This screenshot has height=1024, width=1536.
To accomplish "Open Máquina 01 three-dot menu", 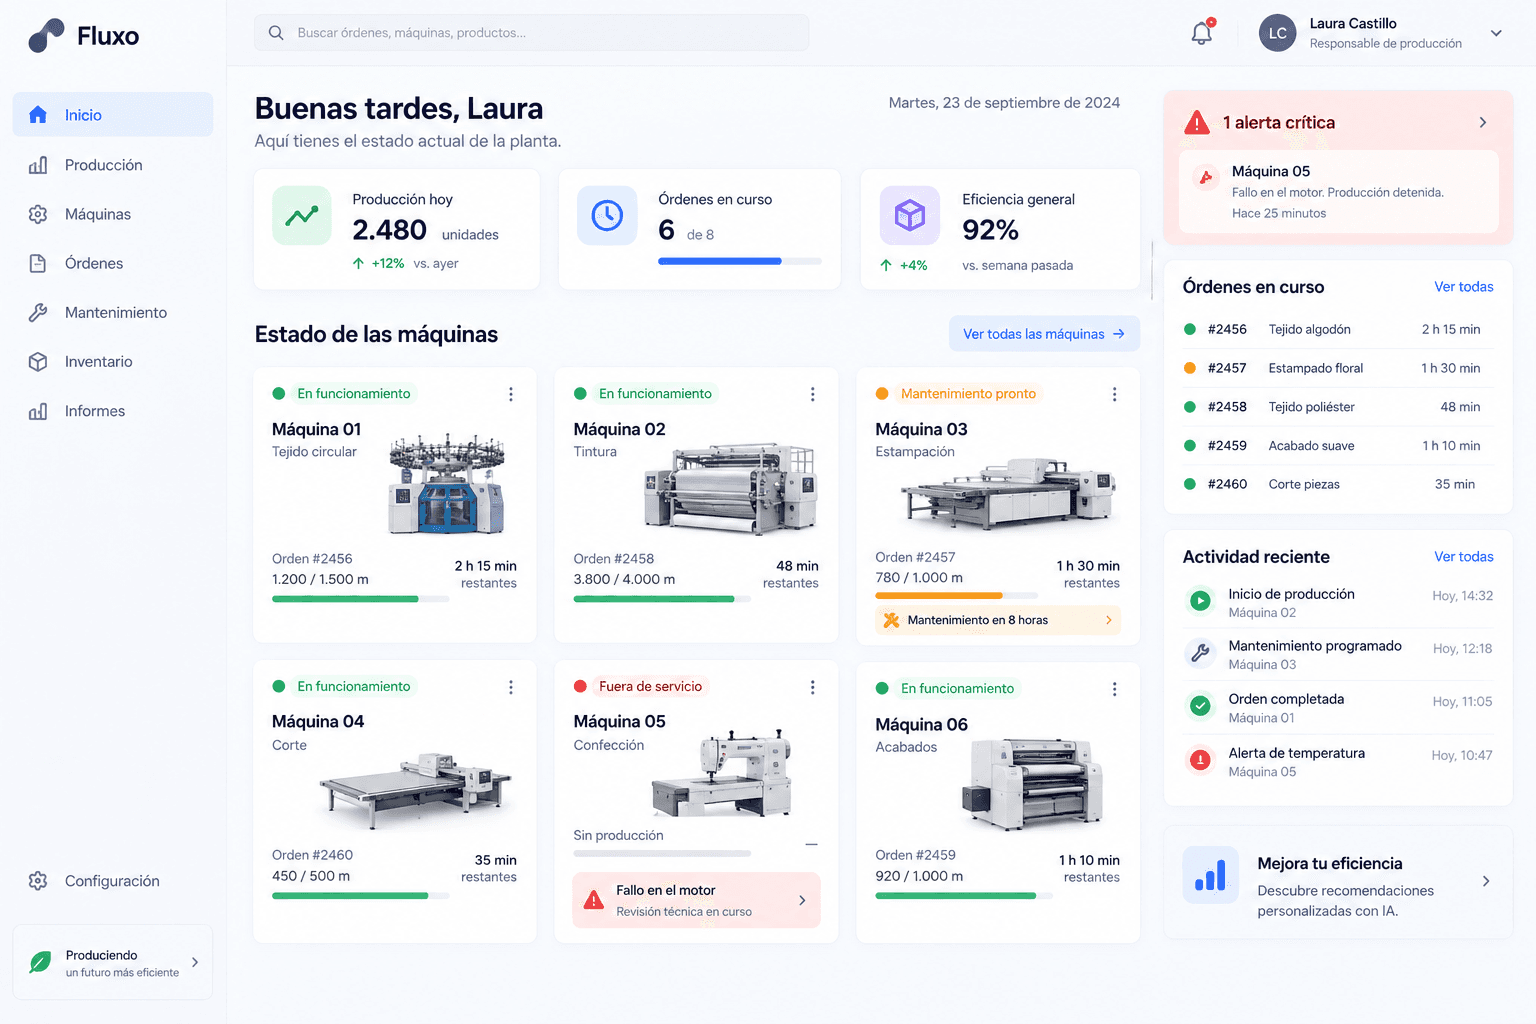I will 511,394.
